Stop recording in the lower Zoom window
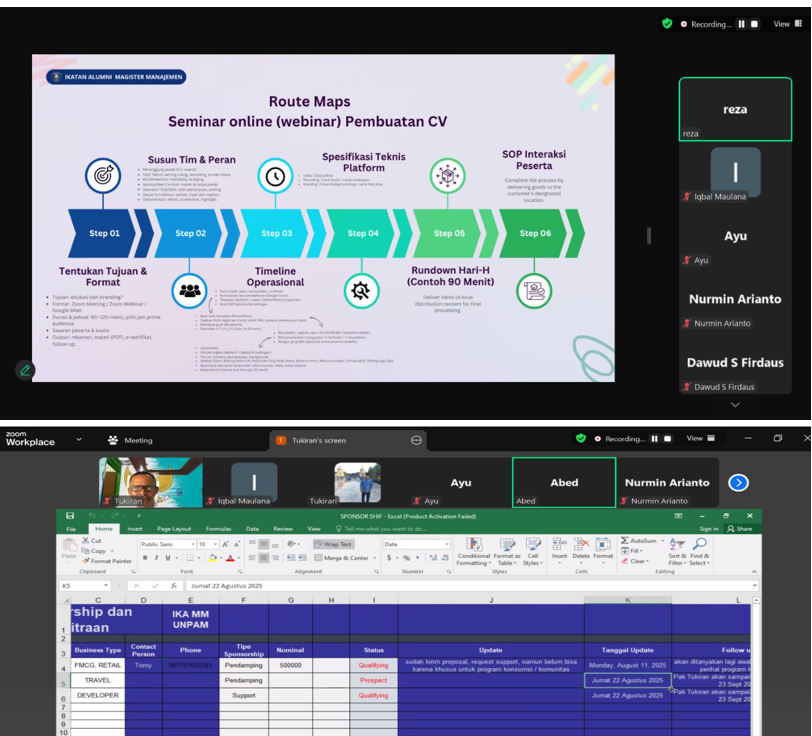The image size is (812, 736). (x=668, y=439)
